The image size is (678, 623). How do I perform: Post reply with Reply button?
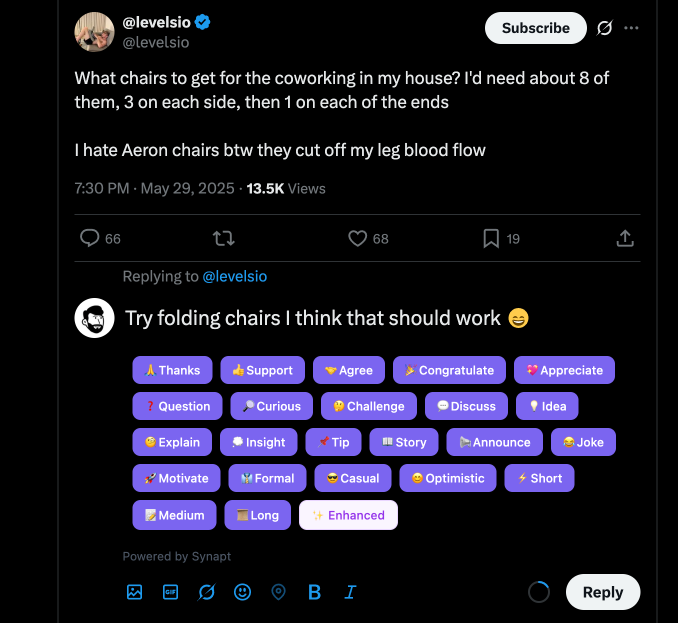tap(602, 592)
